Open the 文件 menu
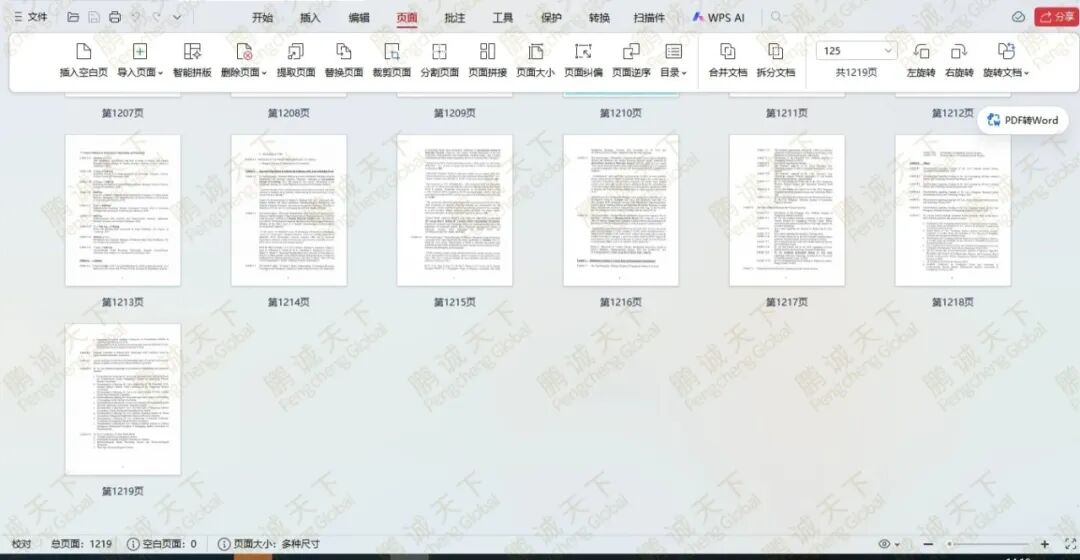The width and height of the screenshot is (1080, 560). 31,17
